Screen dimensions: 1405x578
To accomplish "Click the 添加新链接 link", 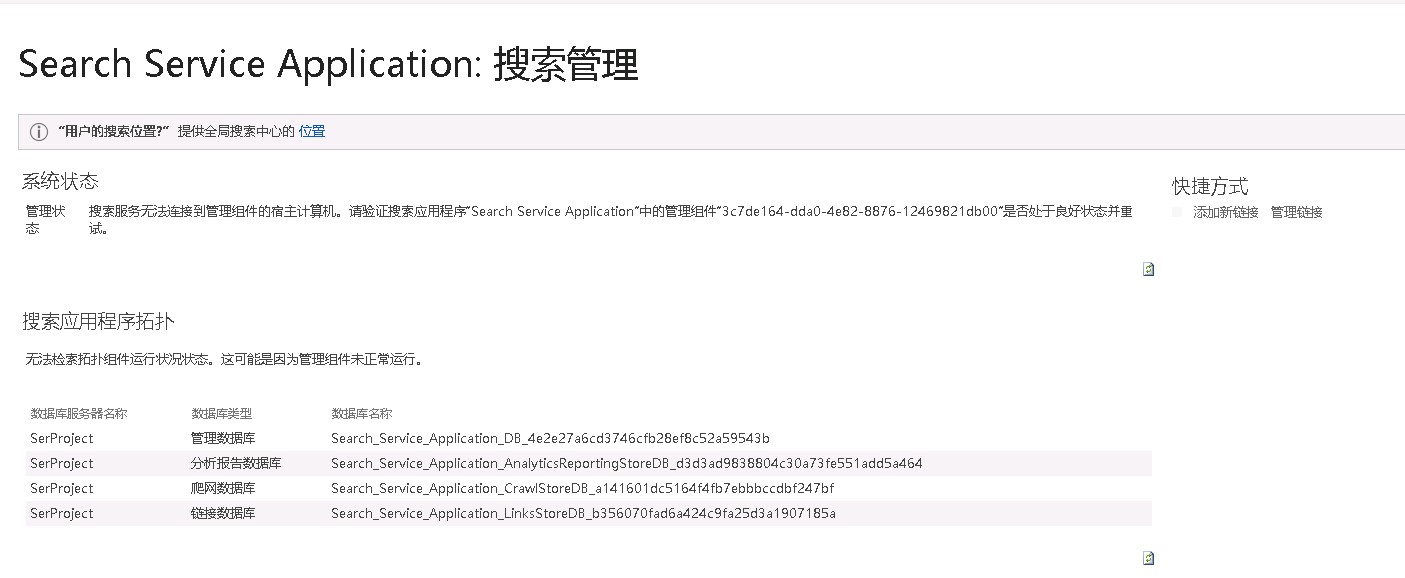I will click(1225, 212).
